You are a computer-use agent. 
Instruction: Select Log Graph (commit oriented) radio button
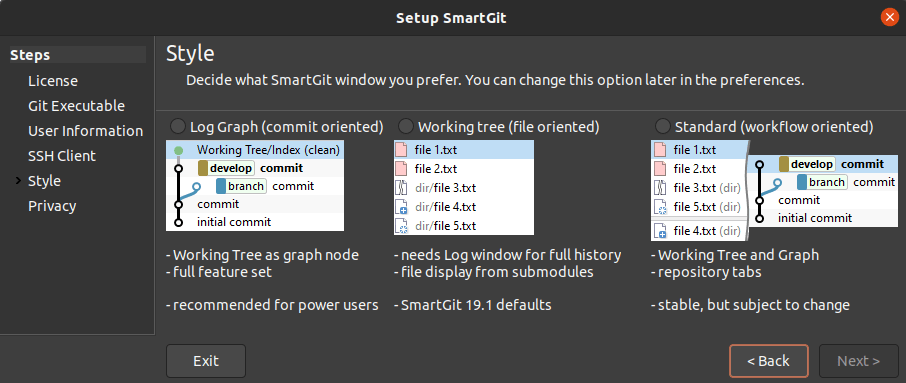[179, 126]
